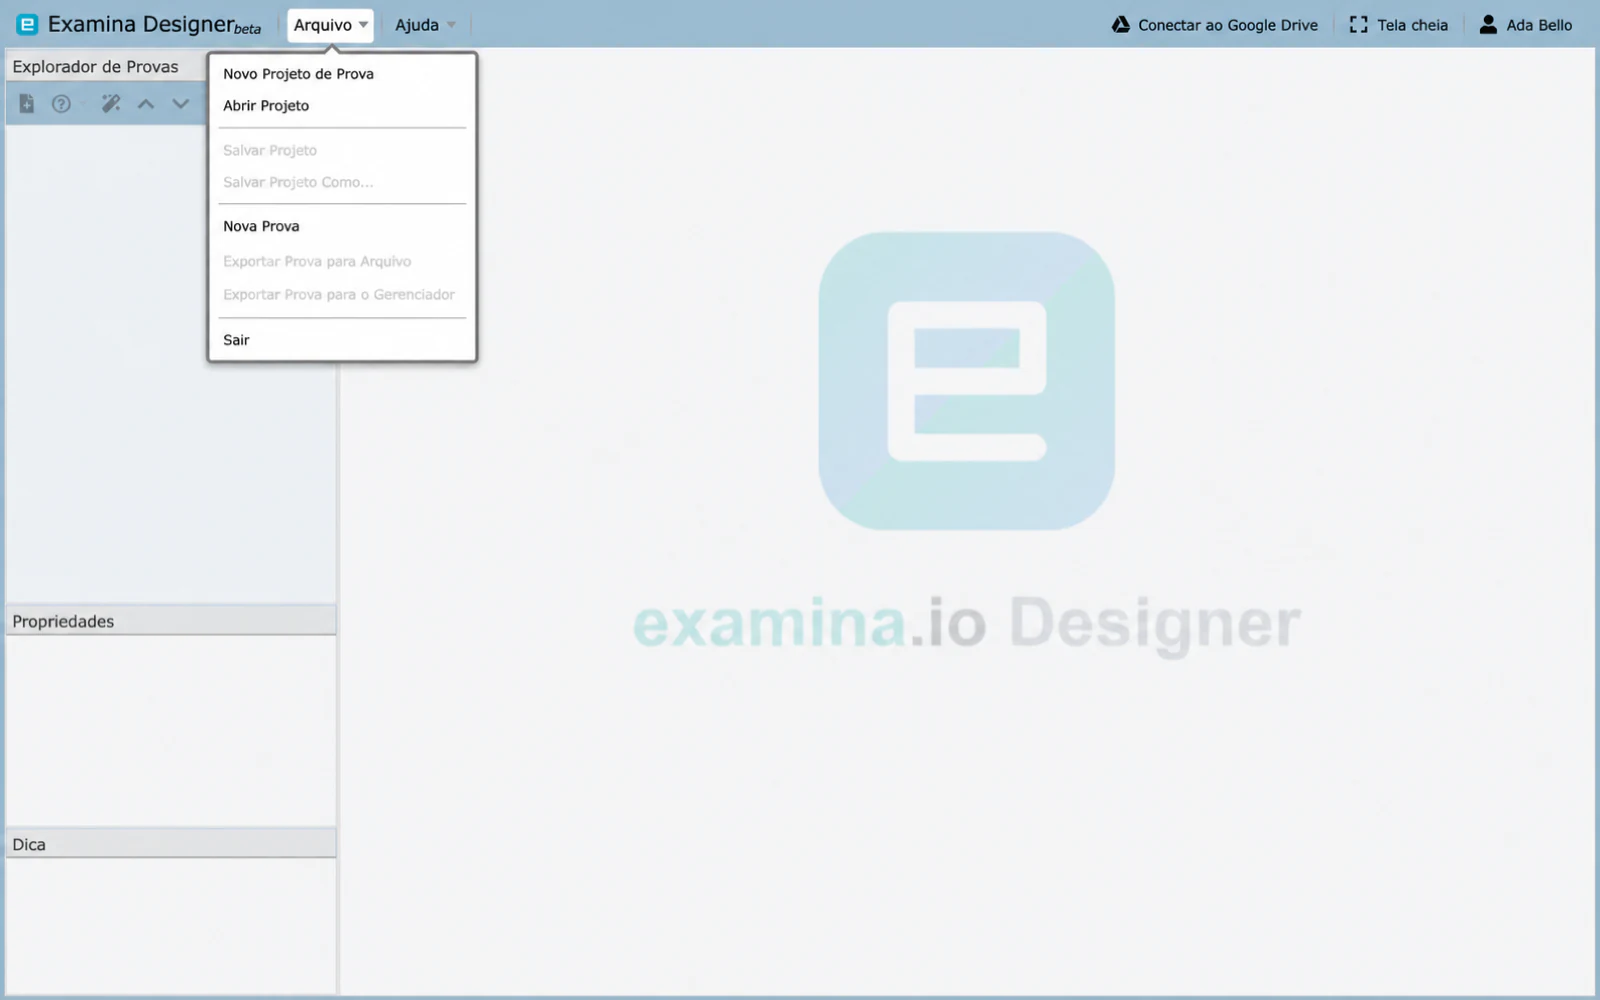Open the Ada Bello account button
The height and width of the screenshot is (1000, 1600).
[x=1526, y=25]
